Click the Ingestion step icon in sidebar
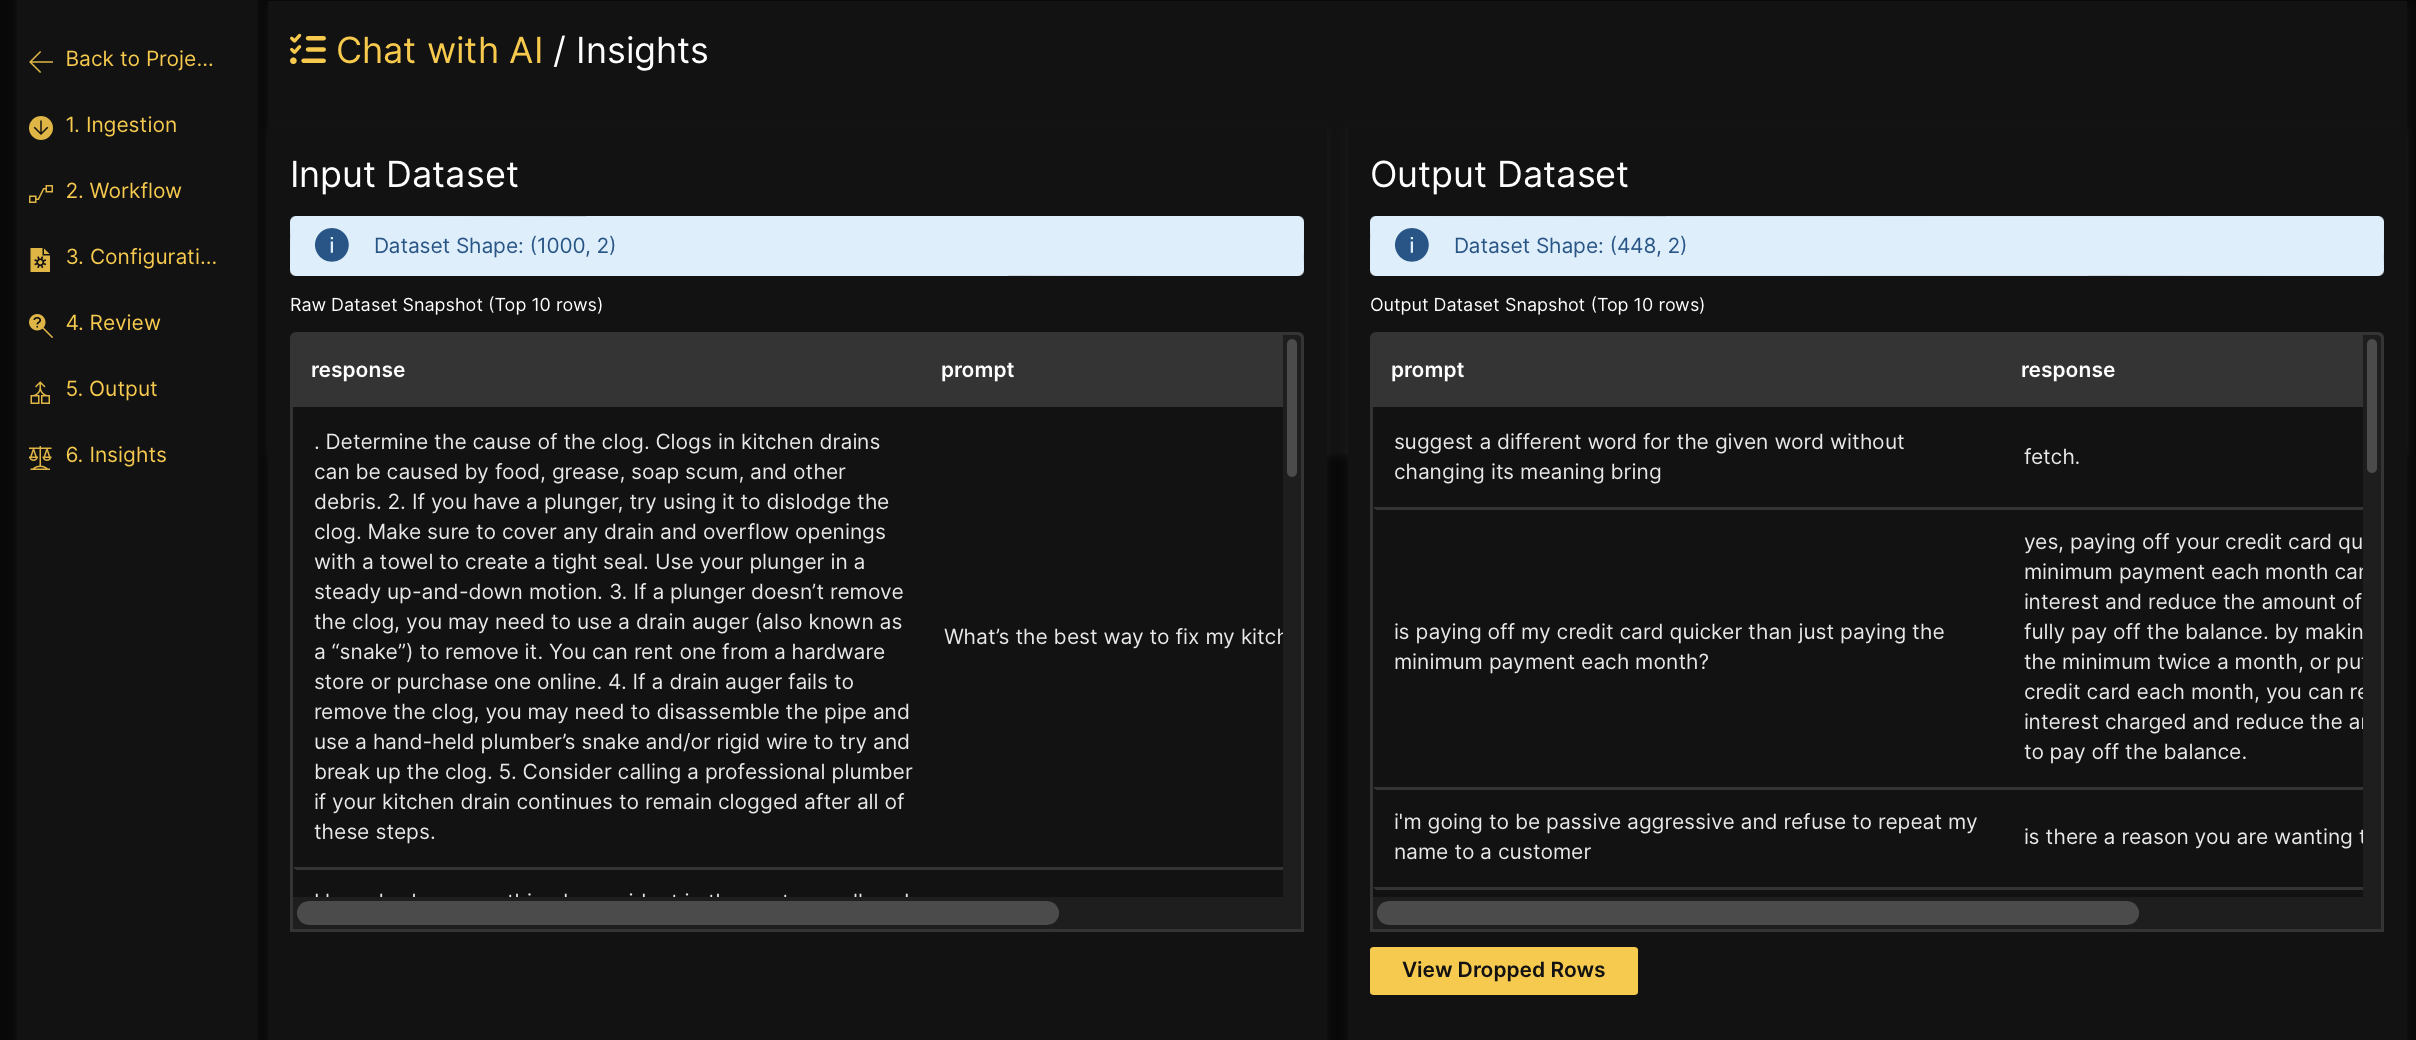This screenshot has width=2416, height=1040. coord(40,126)
